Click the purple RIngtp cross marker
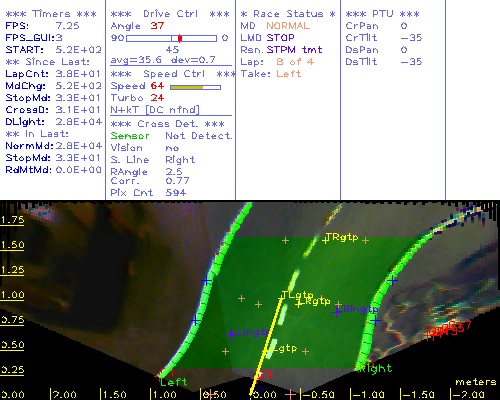500x400 pixels. 337,311
